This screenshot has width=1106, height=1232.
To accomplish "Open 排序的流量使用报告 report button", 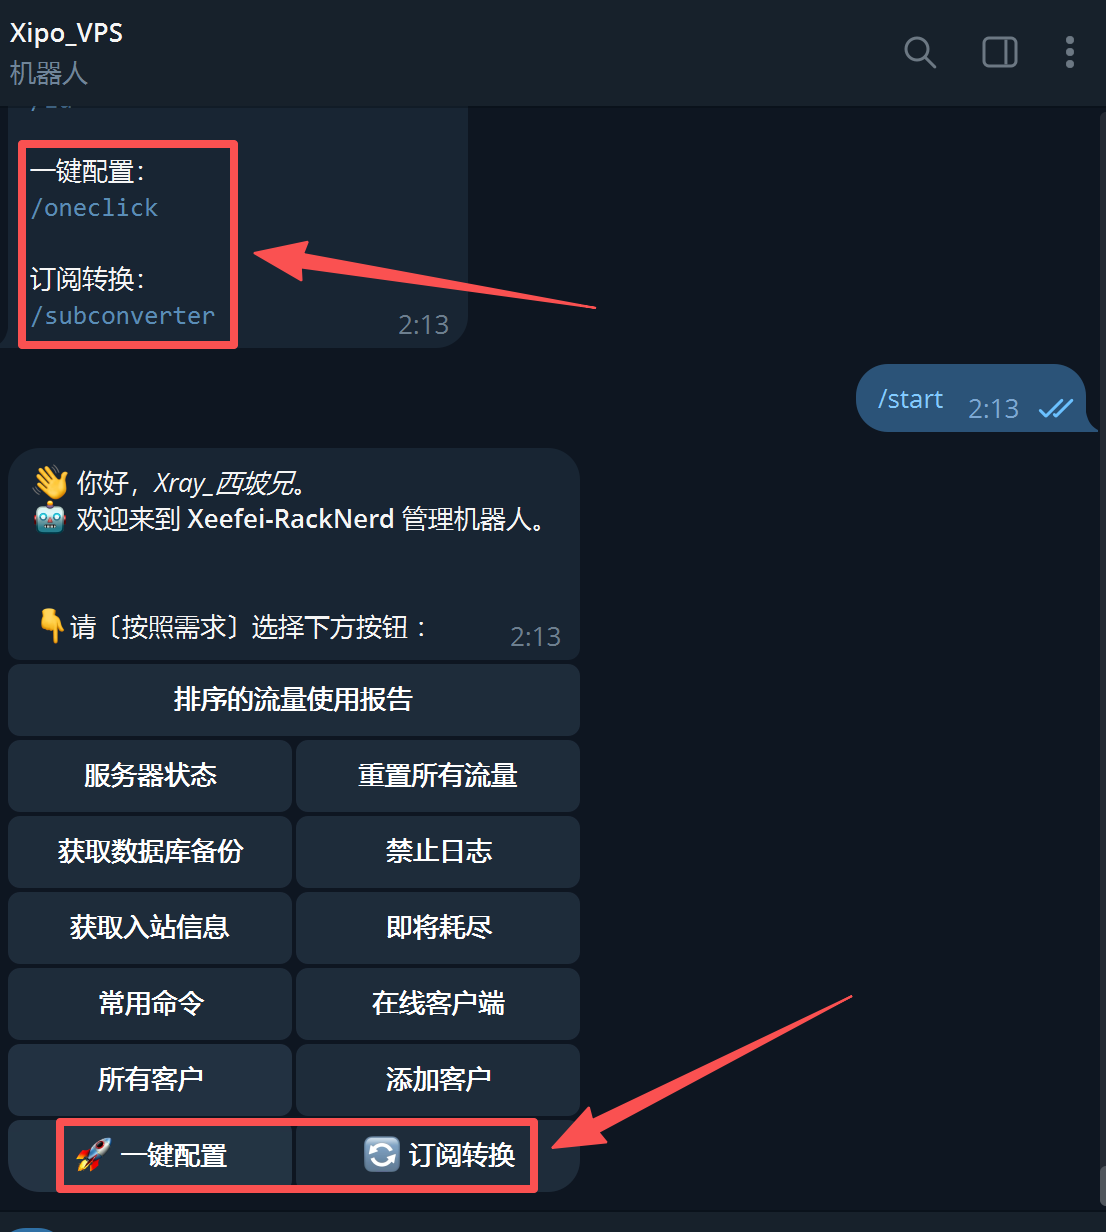I will [x=294, y=700].
